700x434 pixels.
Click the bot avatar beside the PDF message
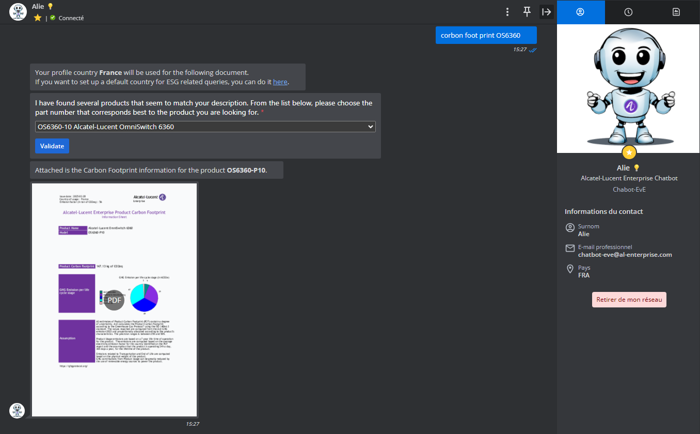[17, 410]
